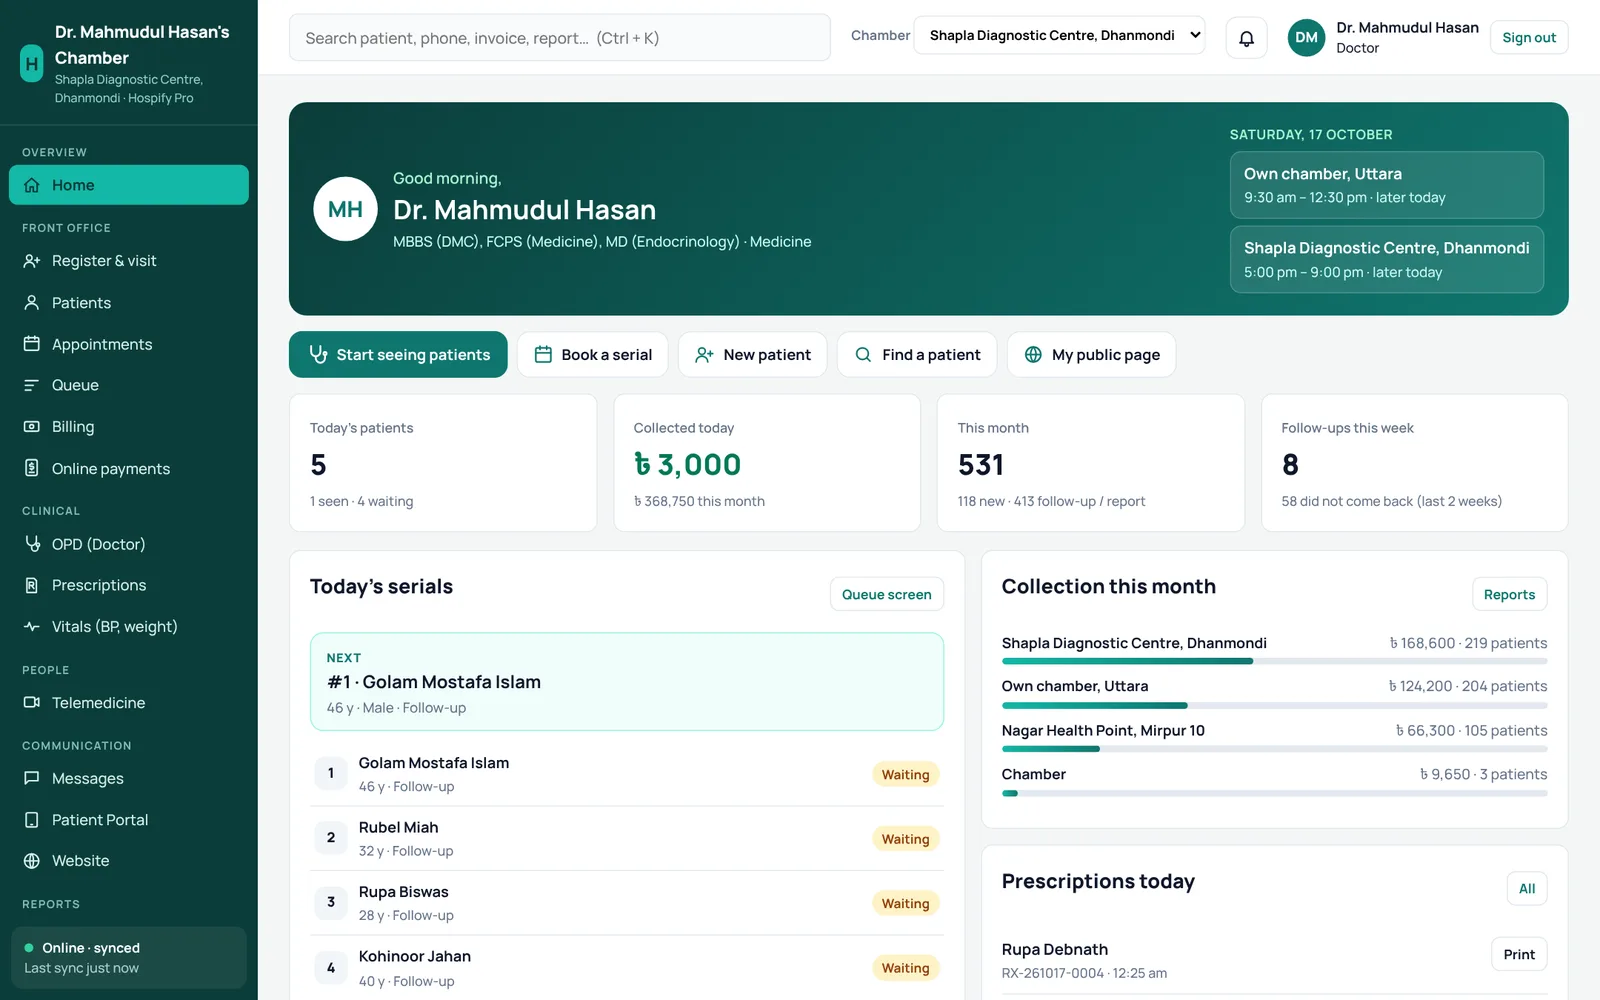
Task: Click the Shapla Diagnostic Centre collection progress bar
Action: 1275,661
